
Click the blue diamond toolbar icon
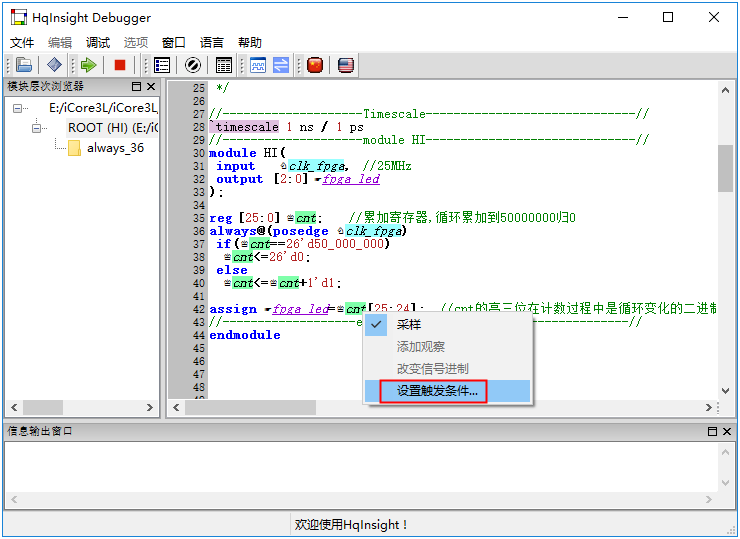pyautogui.click(x=54, y=65)
